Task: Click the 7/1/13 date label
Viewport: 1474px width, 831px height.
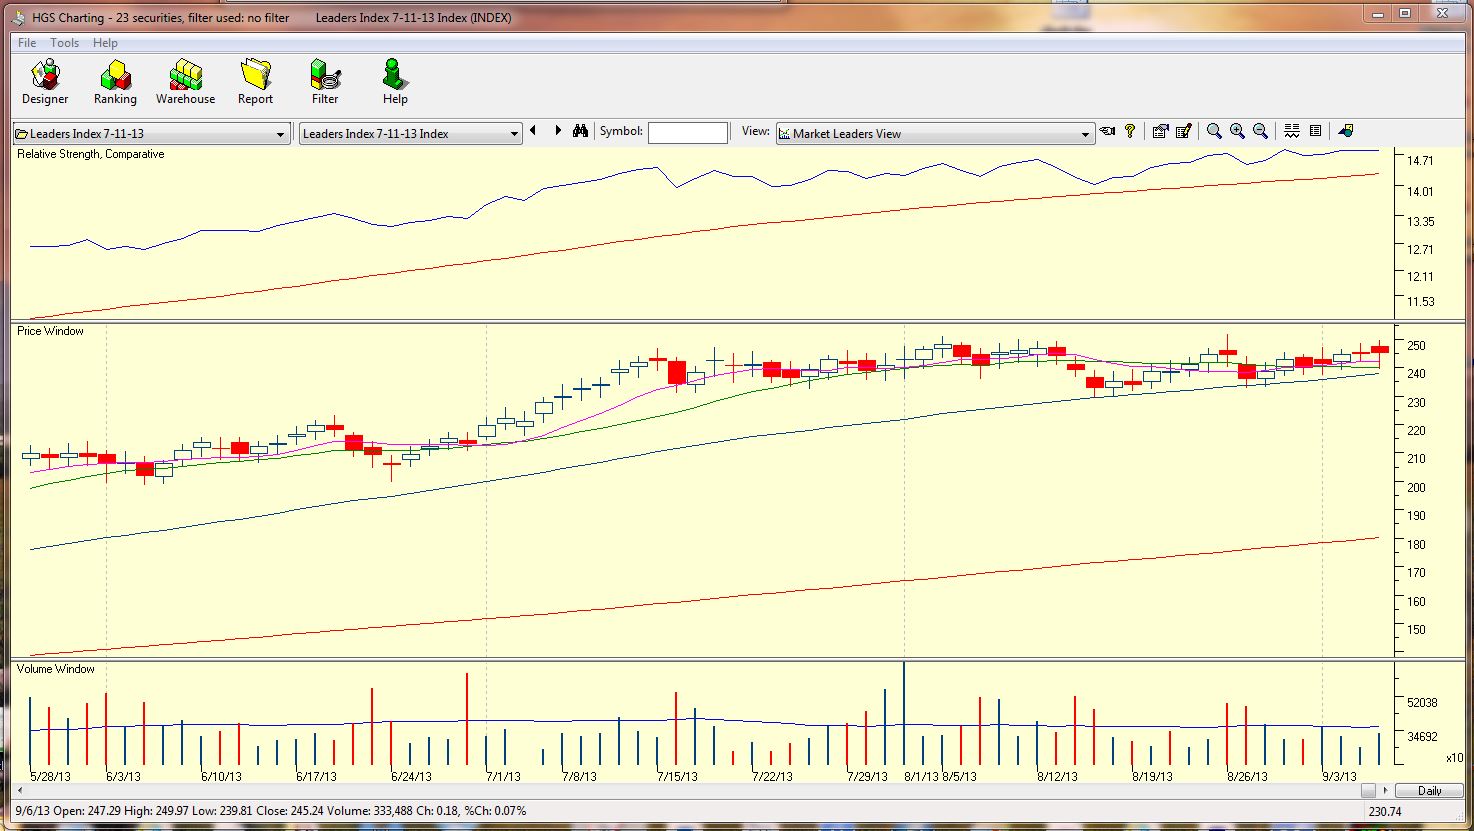Action: tap(503, 776)
